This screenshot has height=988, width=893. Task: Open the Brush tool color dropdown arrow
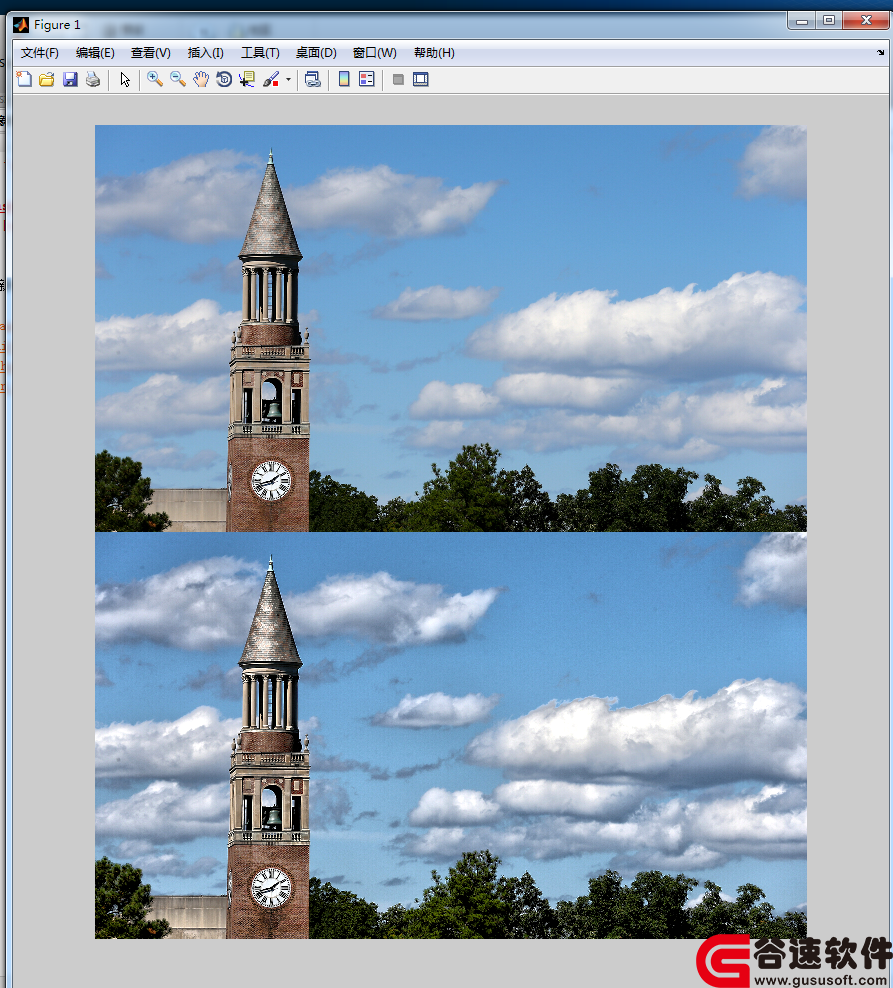click(289, 79)
